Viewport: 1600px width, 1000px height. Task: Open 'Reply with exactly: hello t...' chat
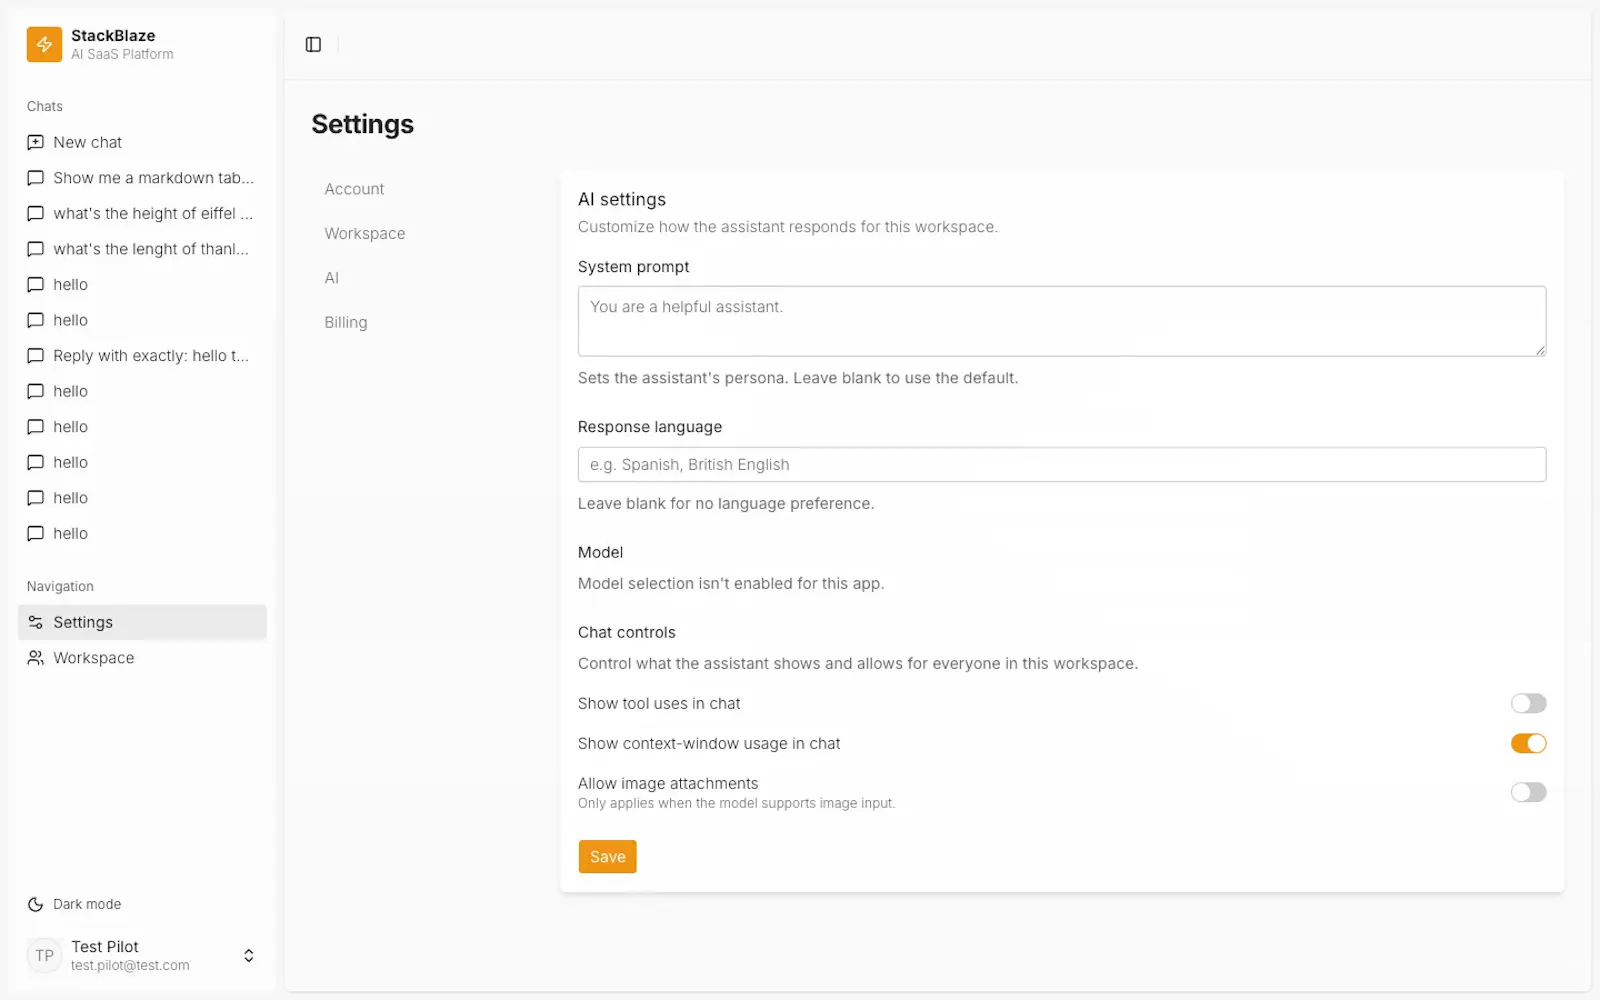pyautogui.click(x=142, y=356)
